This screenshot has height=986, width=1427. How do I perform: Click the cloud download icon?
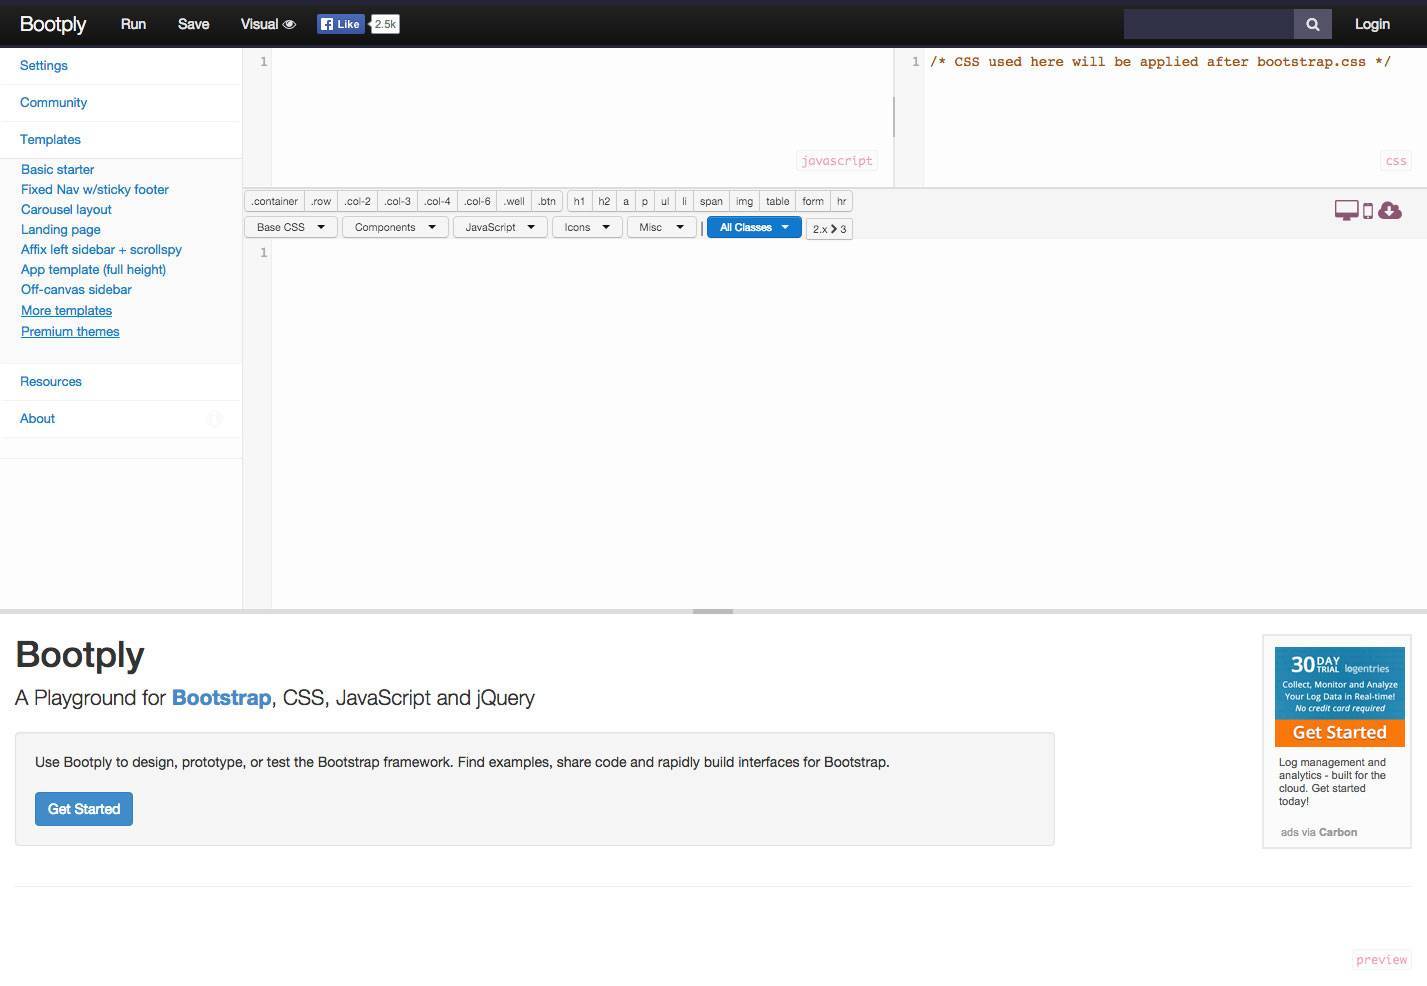1390,210
